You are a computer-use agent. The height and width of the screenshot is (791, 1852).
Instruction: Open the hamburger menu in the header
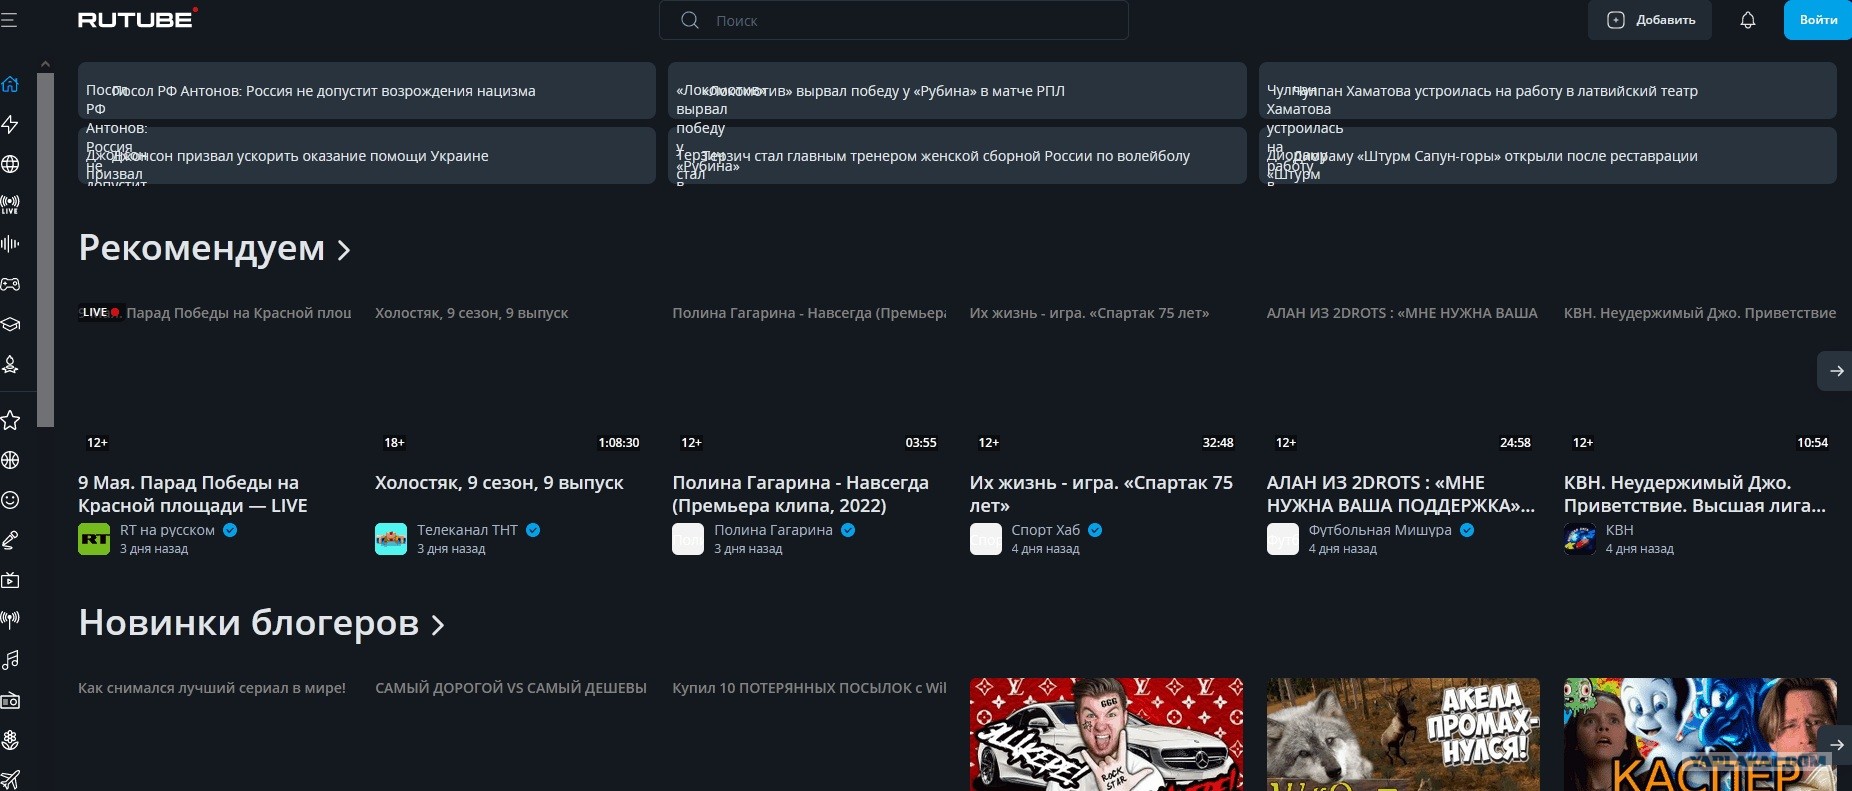(x=9, y=20)
